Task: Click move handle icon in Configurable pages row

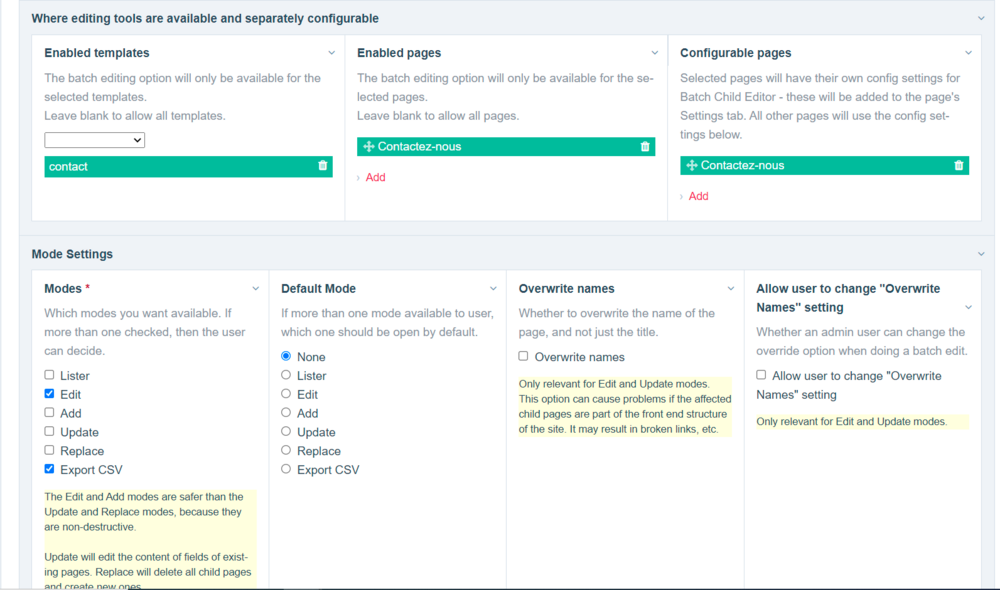Action: click(691, 165)
